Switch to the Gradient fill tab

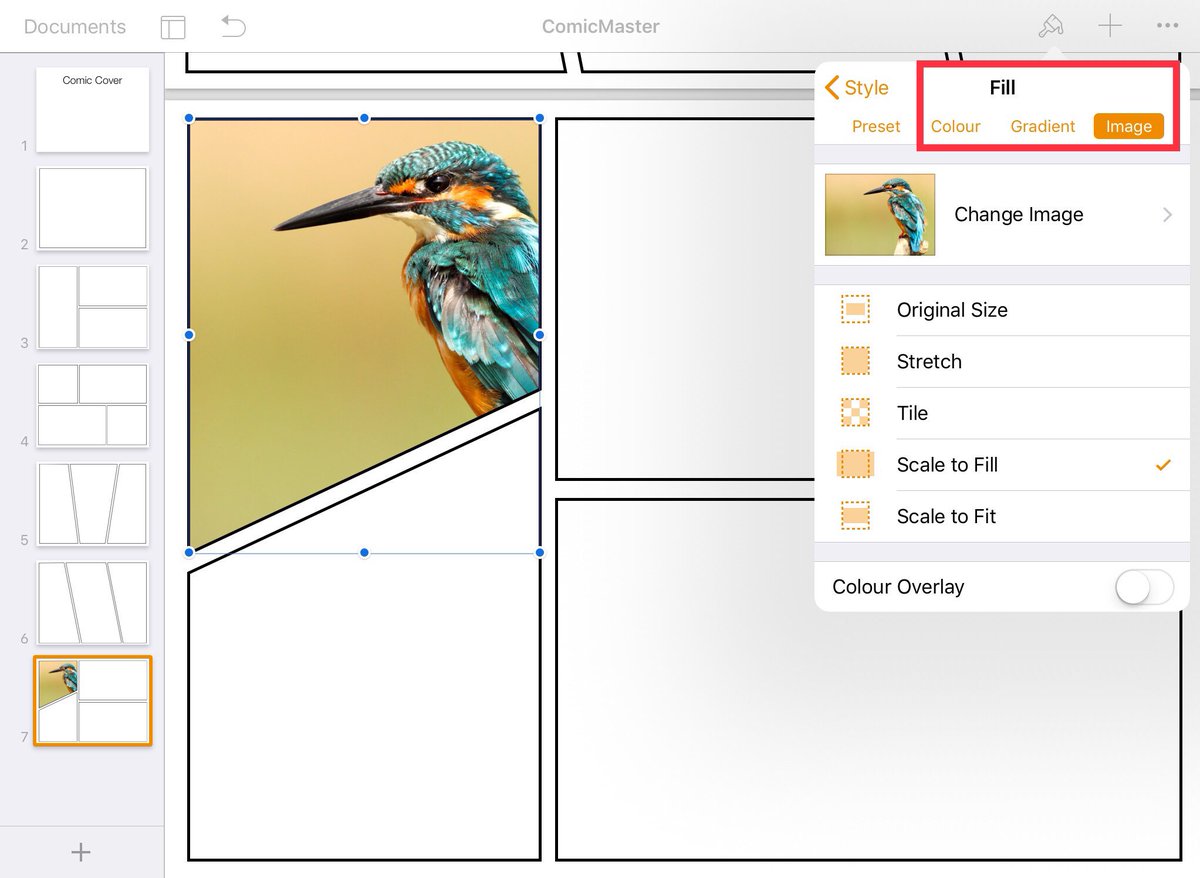tap(1043, 126)
